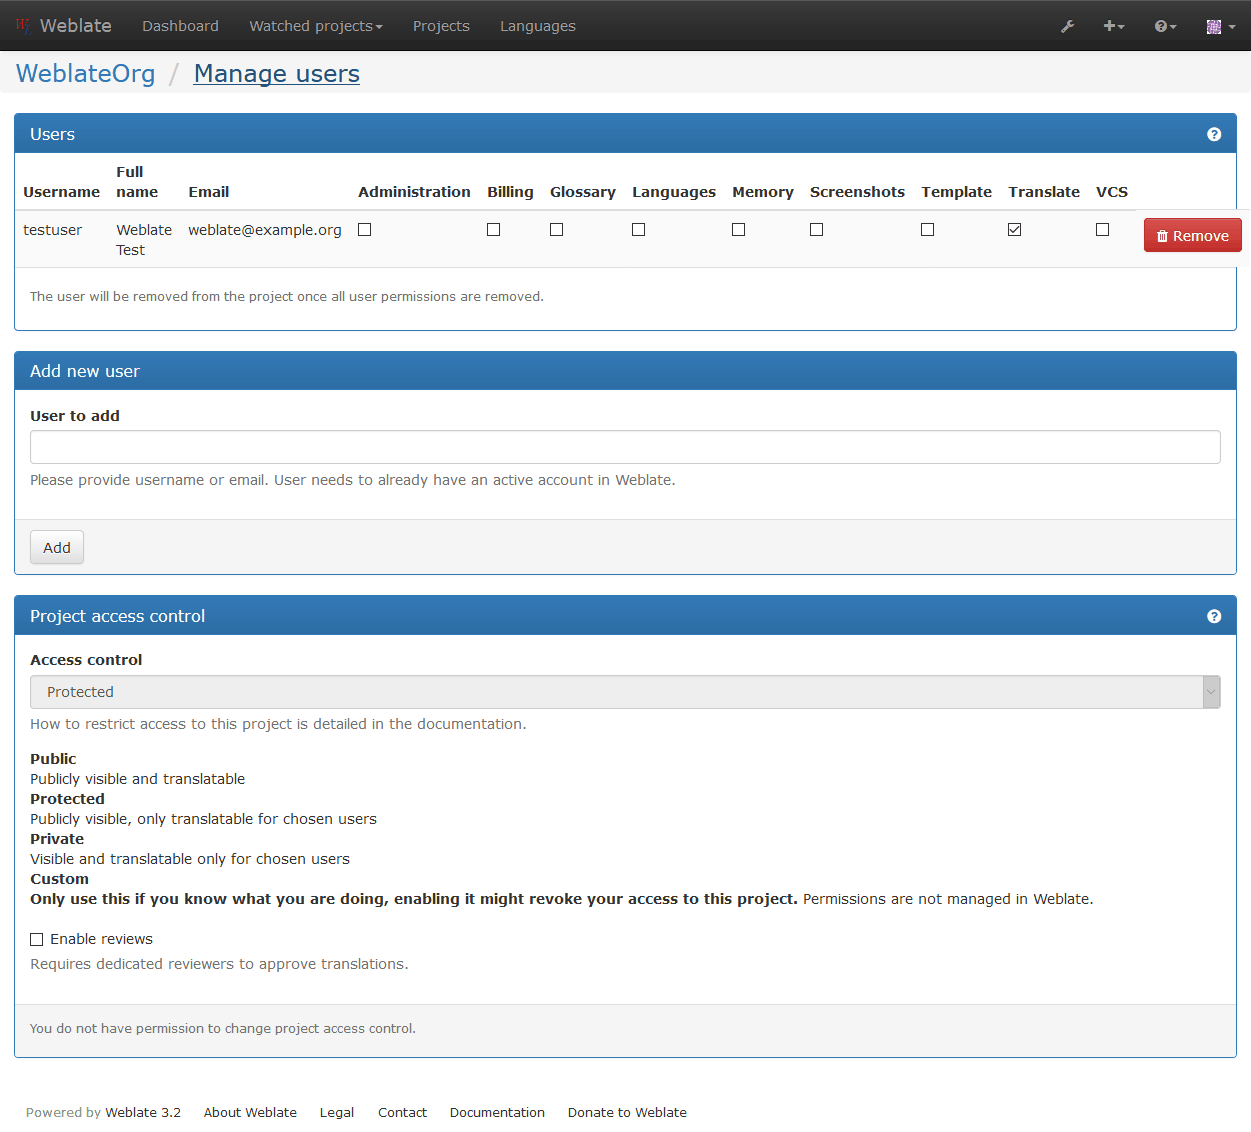
Task: Click Manage users breadcrumb link
Action: pyautogui.click(x=277, y=74)
